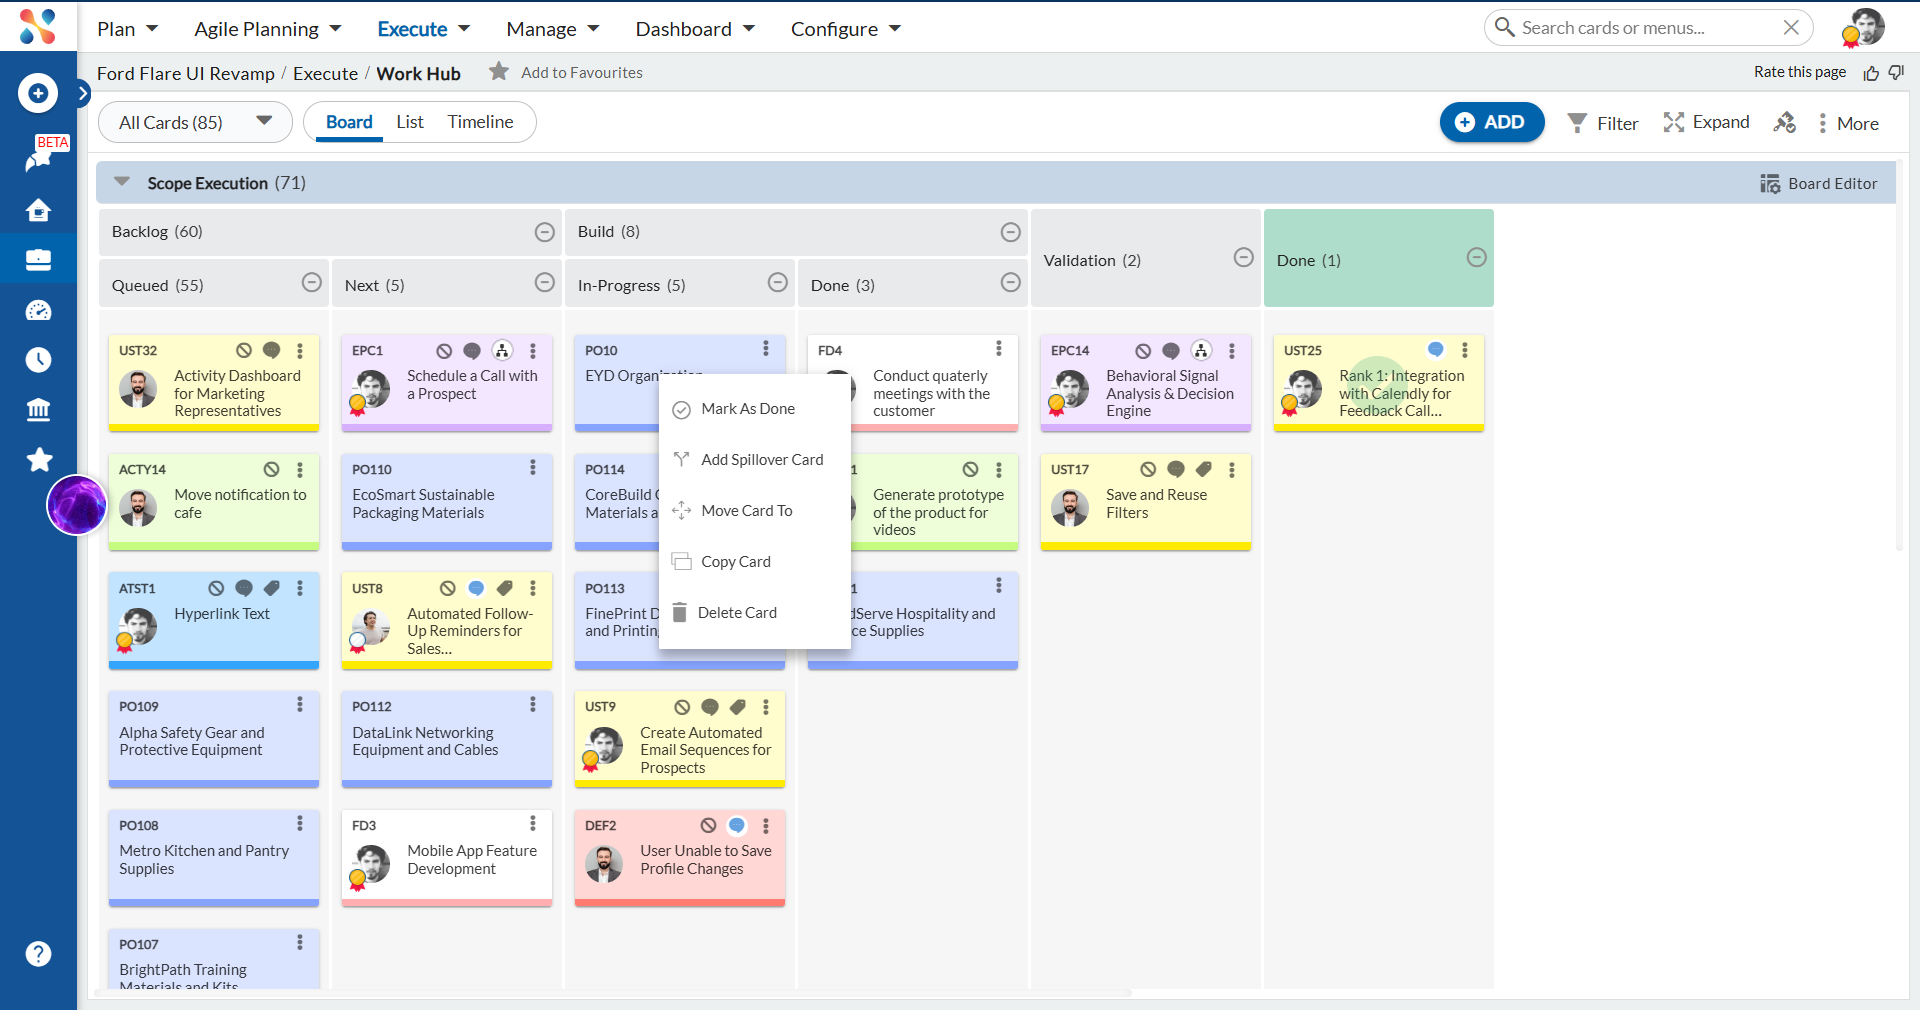Switch to the List view tab
Viewport: 1920px width, 1010px height.
(410, 122)
